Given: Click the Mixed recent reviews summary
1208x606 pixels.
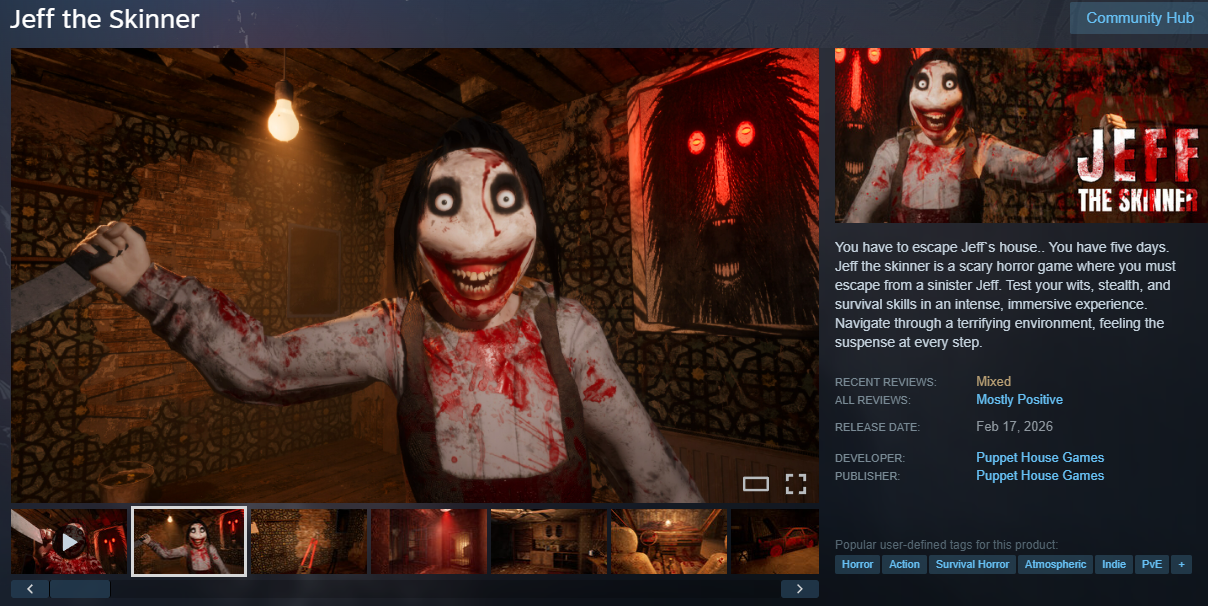Looking at the screenshot, I should [993, 381].
